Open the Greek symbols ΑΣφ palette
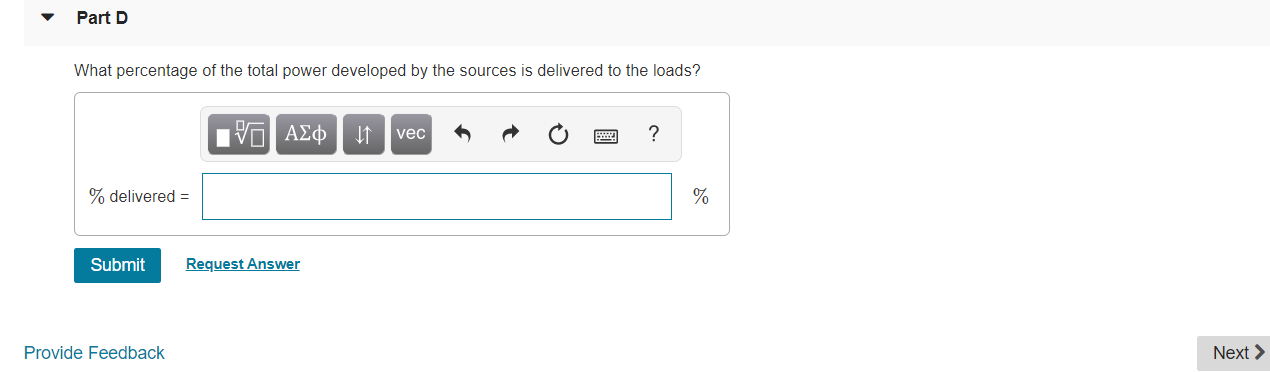Screen dimensions: 1270x372 [306, 134]
